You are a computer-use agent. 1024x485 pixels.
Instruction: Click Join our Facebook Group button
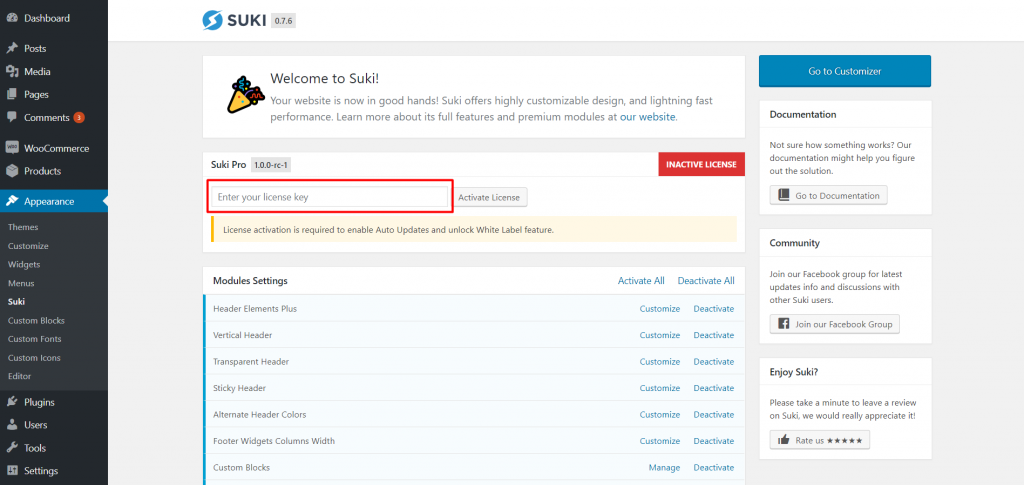(x=835, y=324)
